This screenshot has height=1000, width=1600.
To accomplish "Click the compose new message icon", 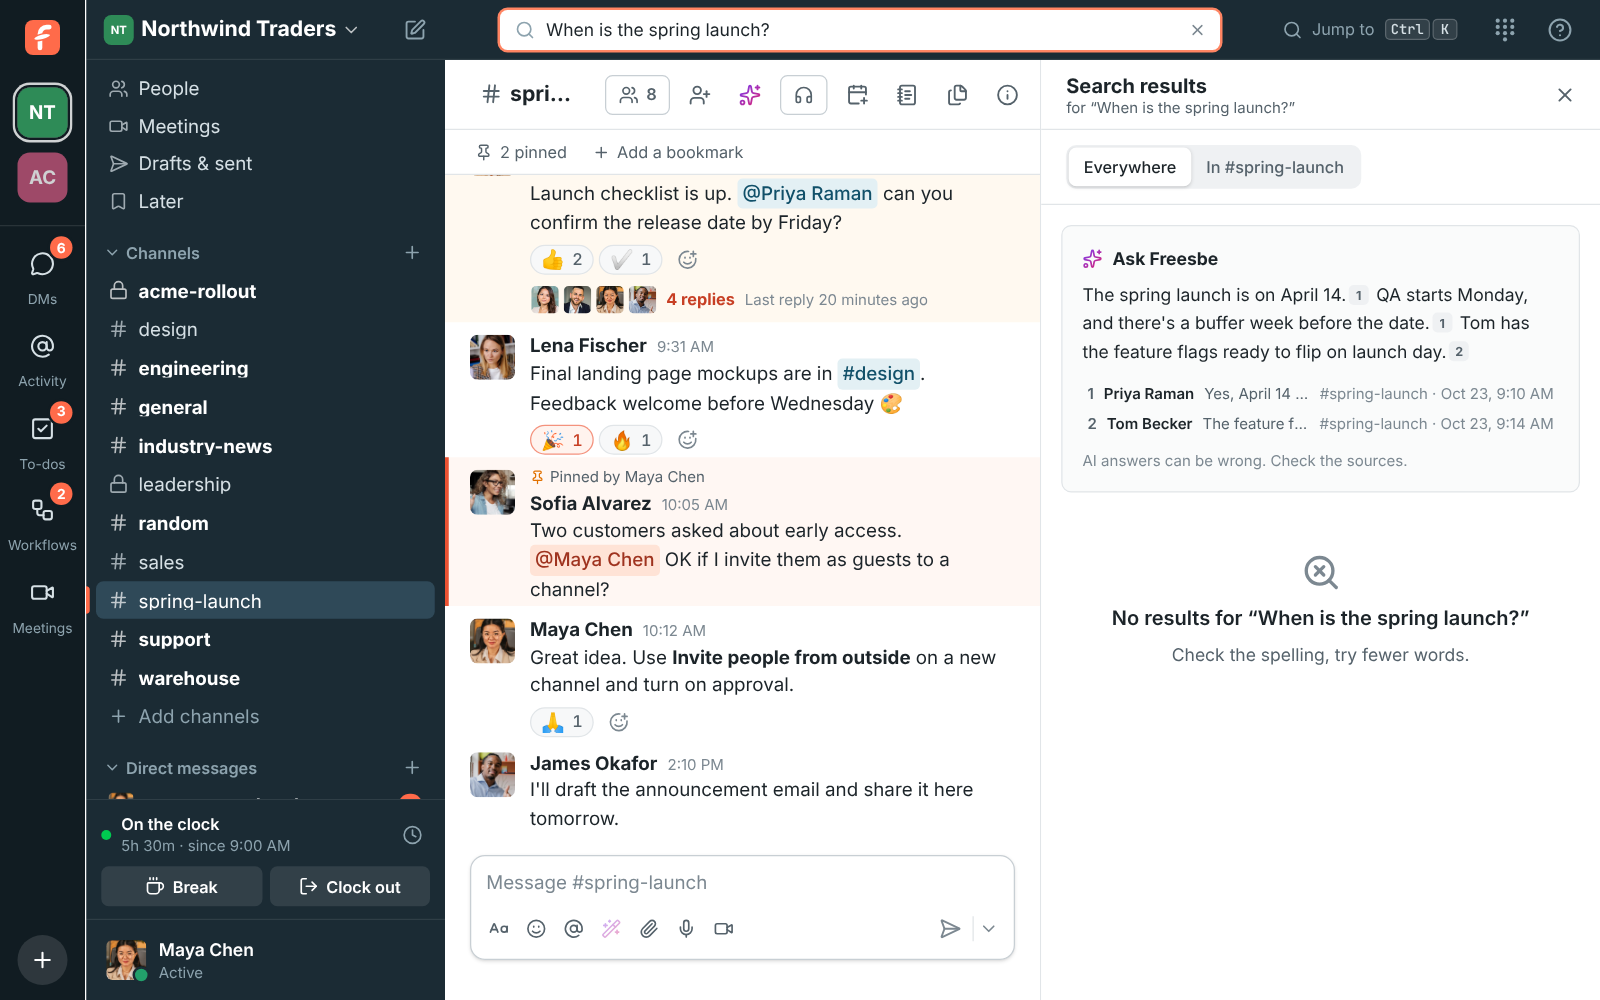I will (x=415, y=30).
